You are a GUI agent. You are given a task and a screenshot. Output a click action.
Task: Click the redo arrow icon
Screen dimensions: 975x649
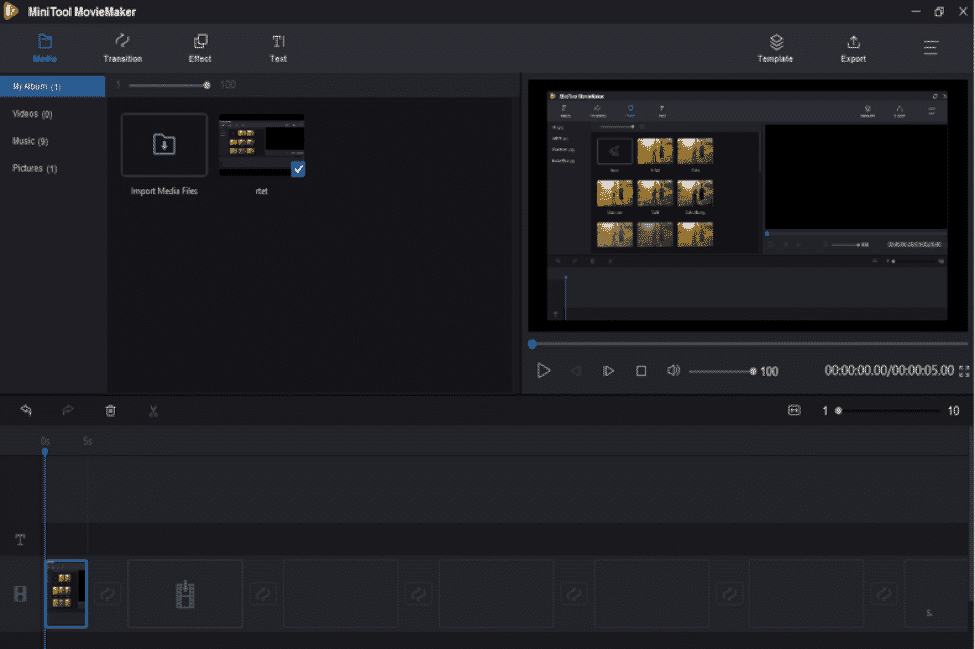(67, 410)
